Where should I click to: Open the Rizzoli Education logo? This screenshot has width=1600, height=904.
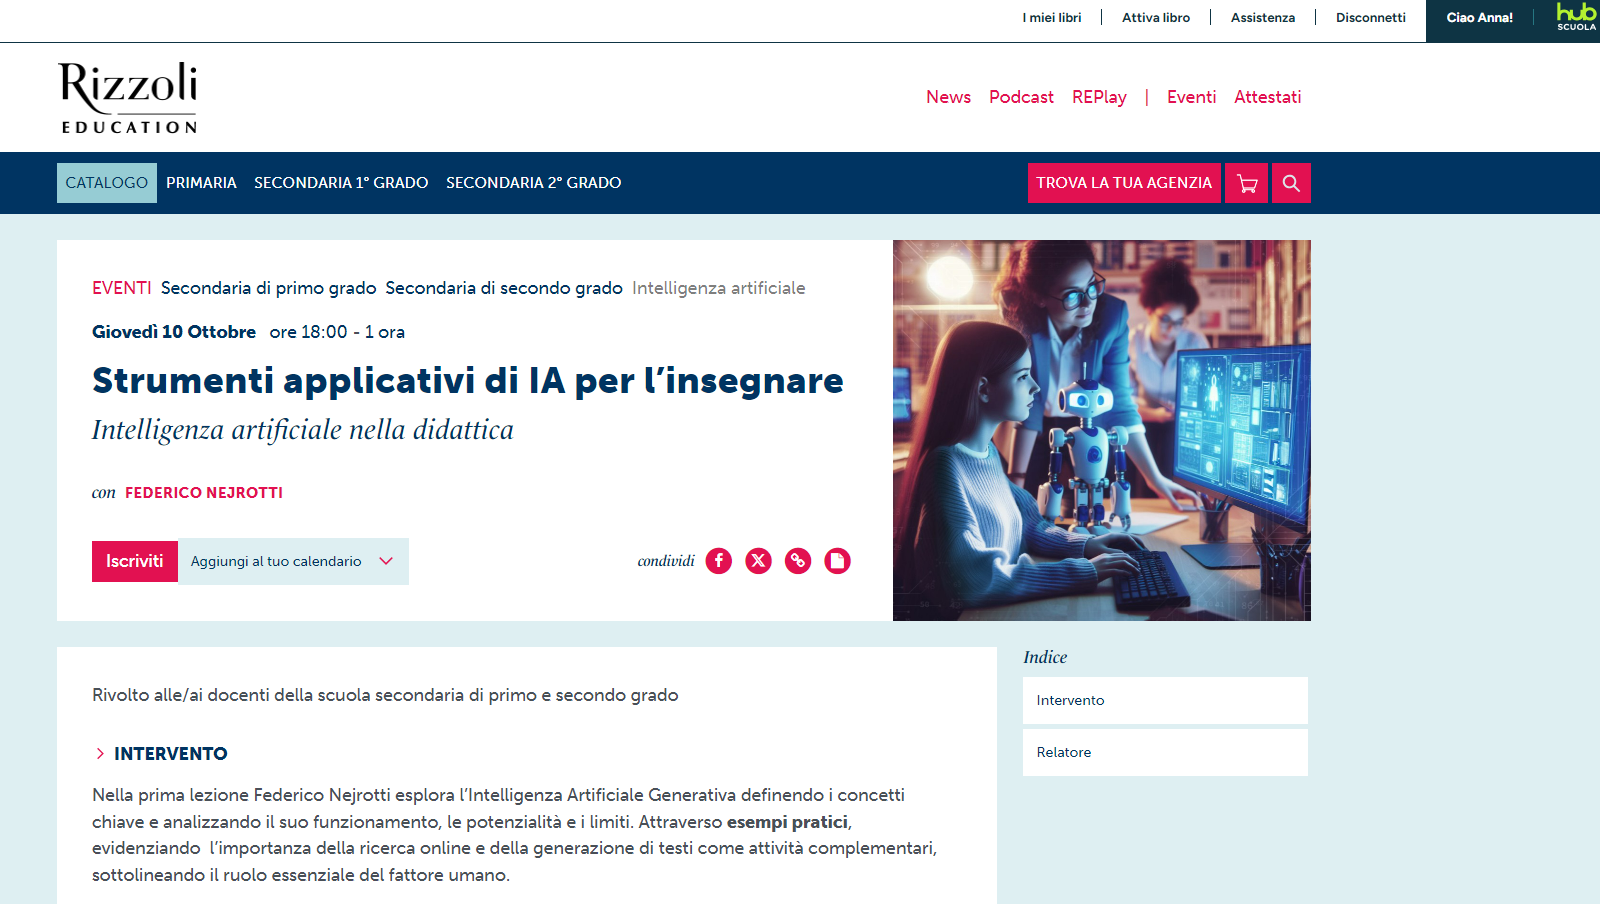pyautogui.click(x=128, y=97)
